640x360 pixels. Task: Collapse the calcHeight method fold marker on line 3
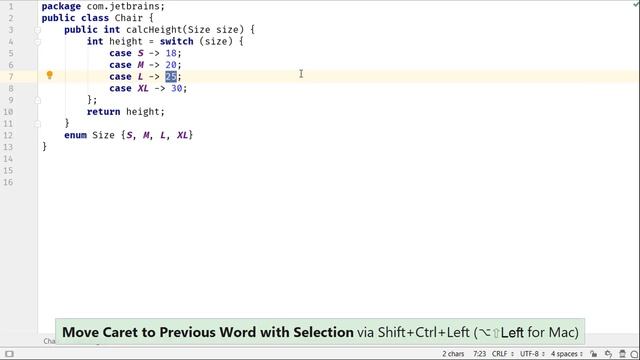coord(37,30)
